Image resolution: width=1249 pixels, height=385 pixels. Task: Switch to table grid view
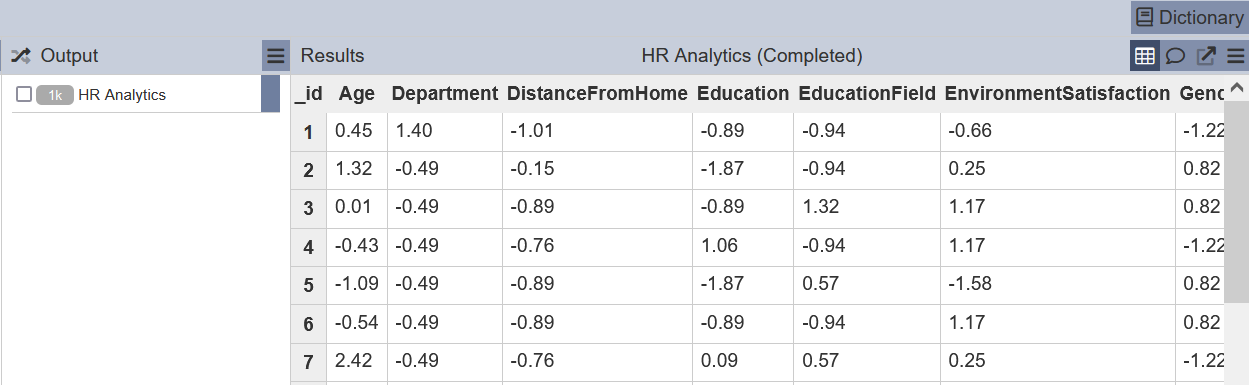click(1145, 56)
